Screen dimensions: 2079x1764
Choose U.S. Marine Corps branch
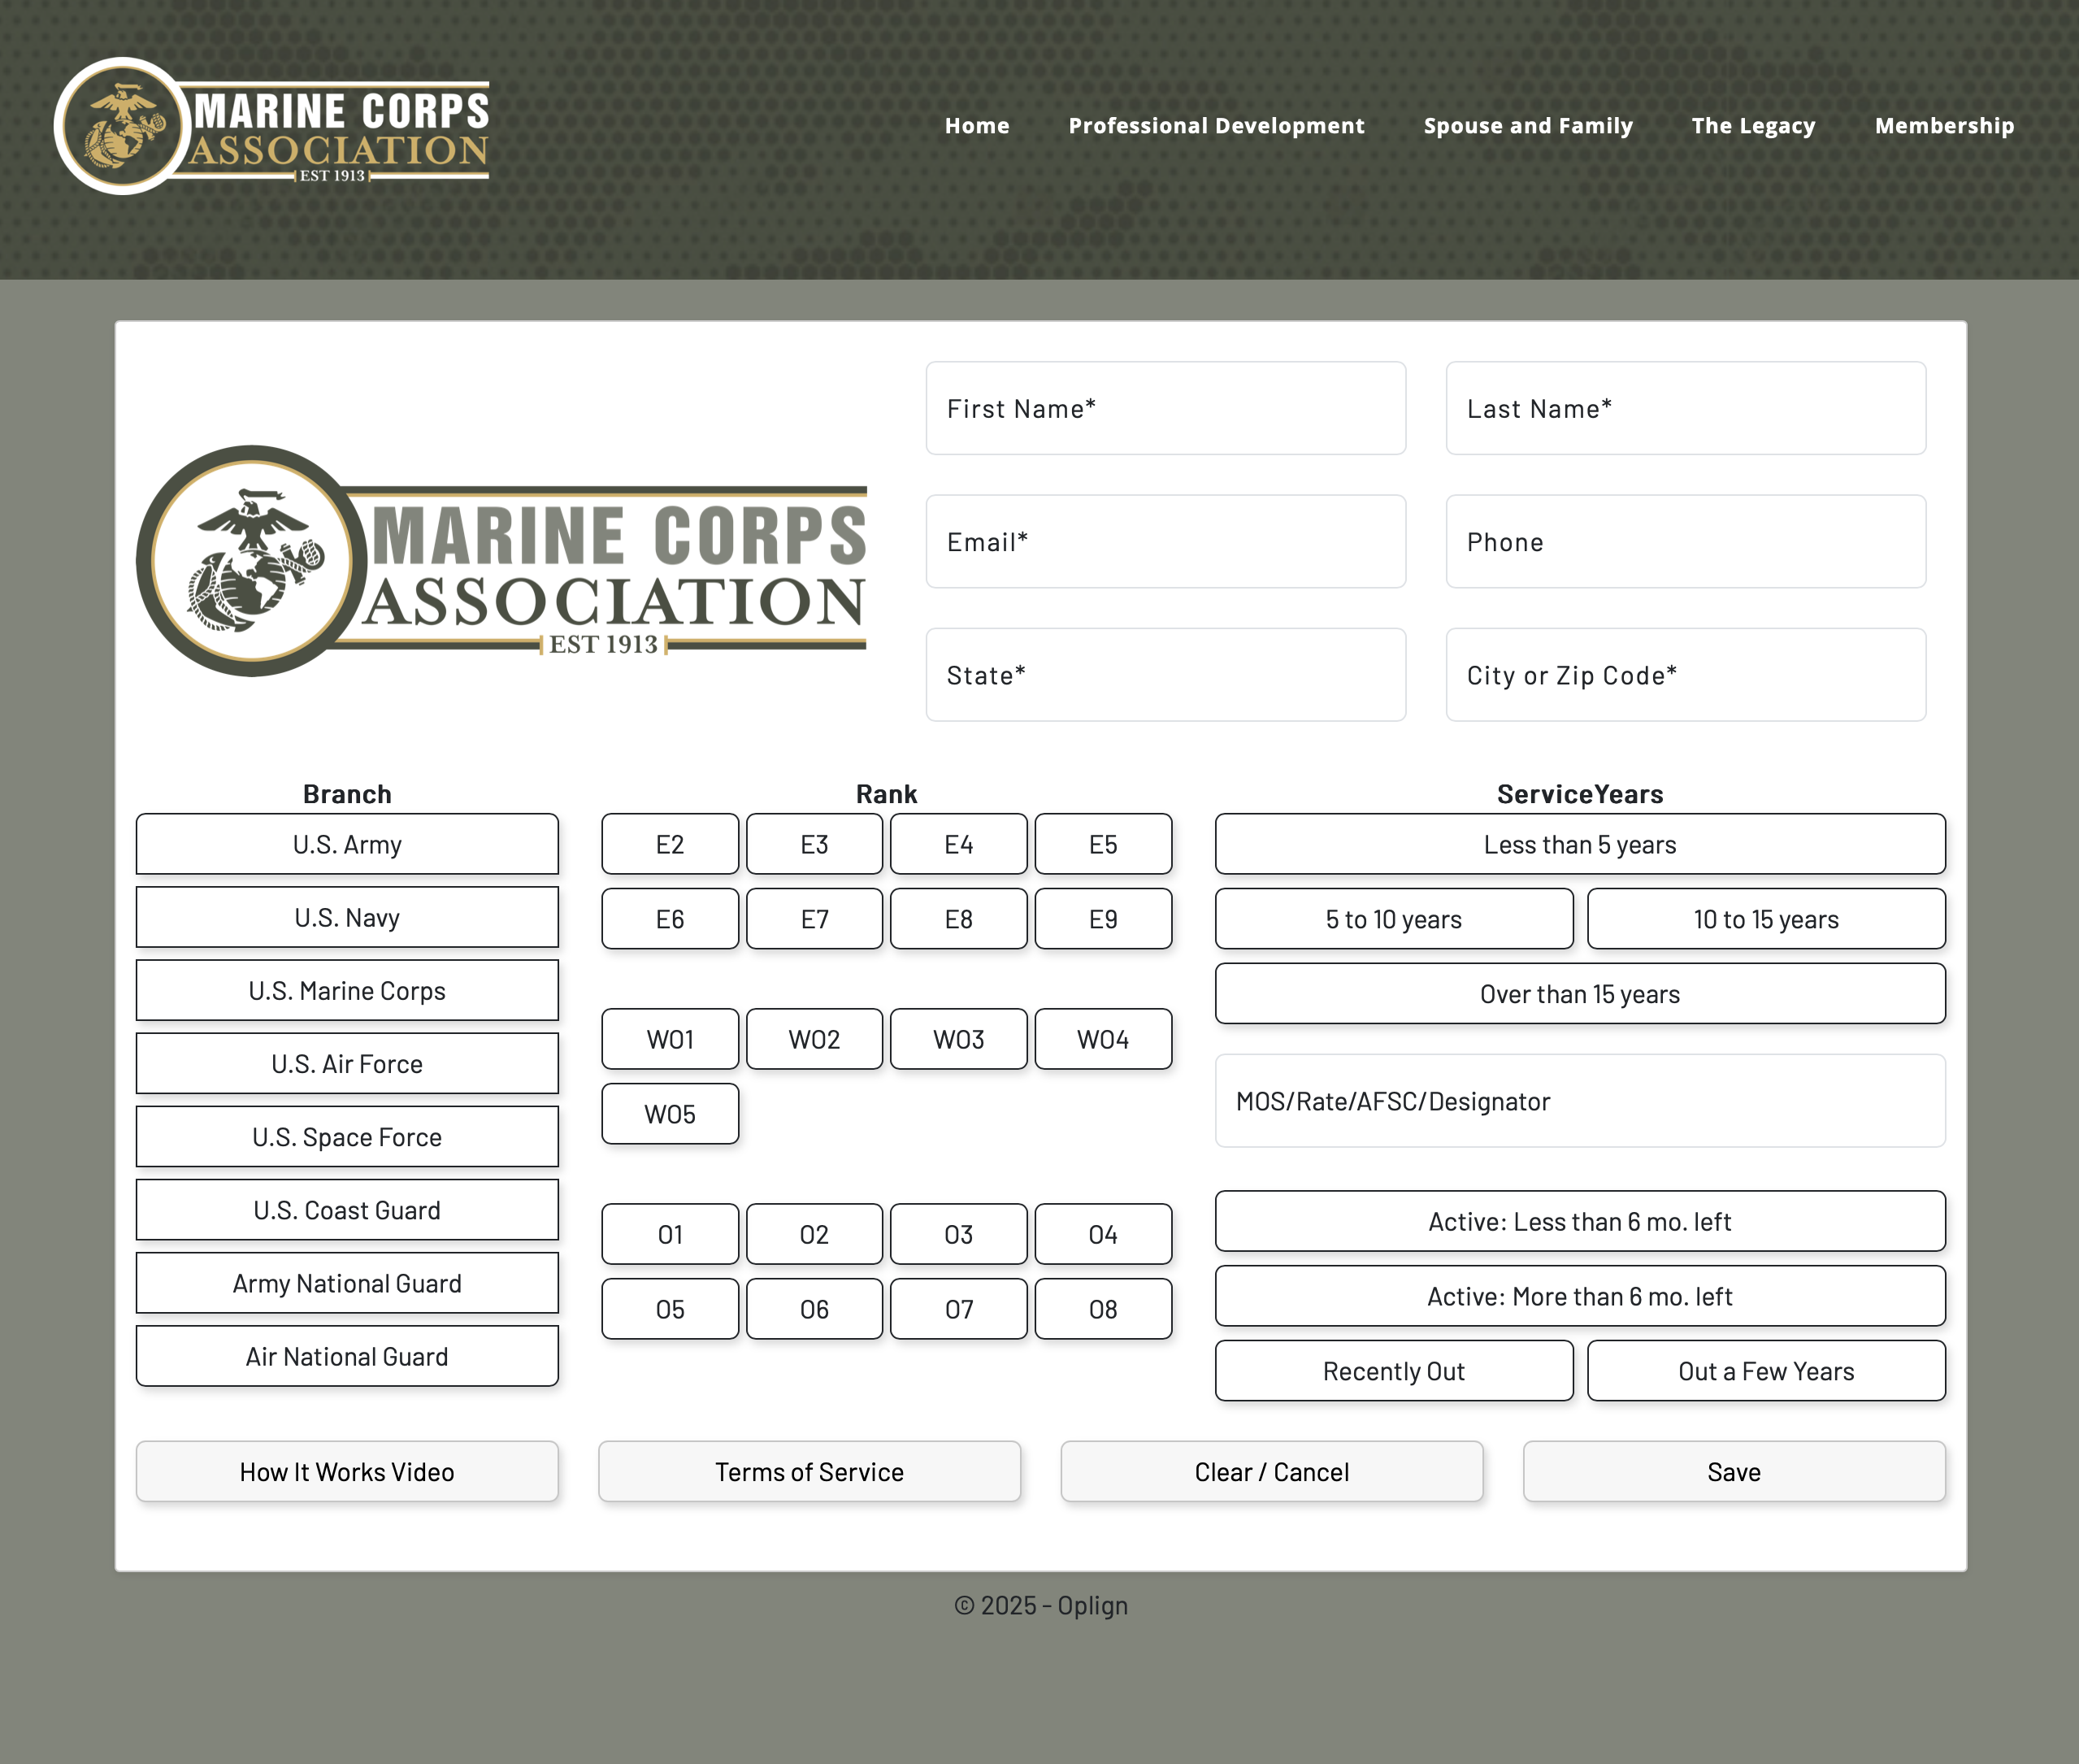point(347,990)
